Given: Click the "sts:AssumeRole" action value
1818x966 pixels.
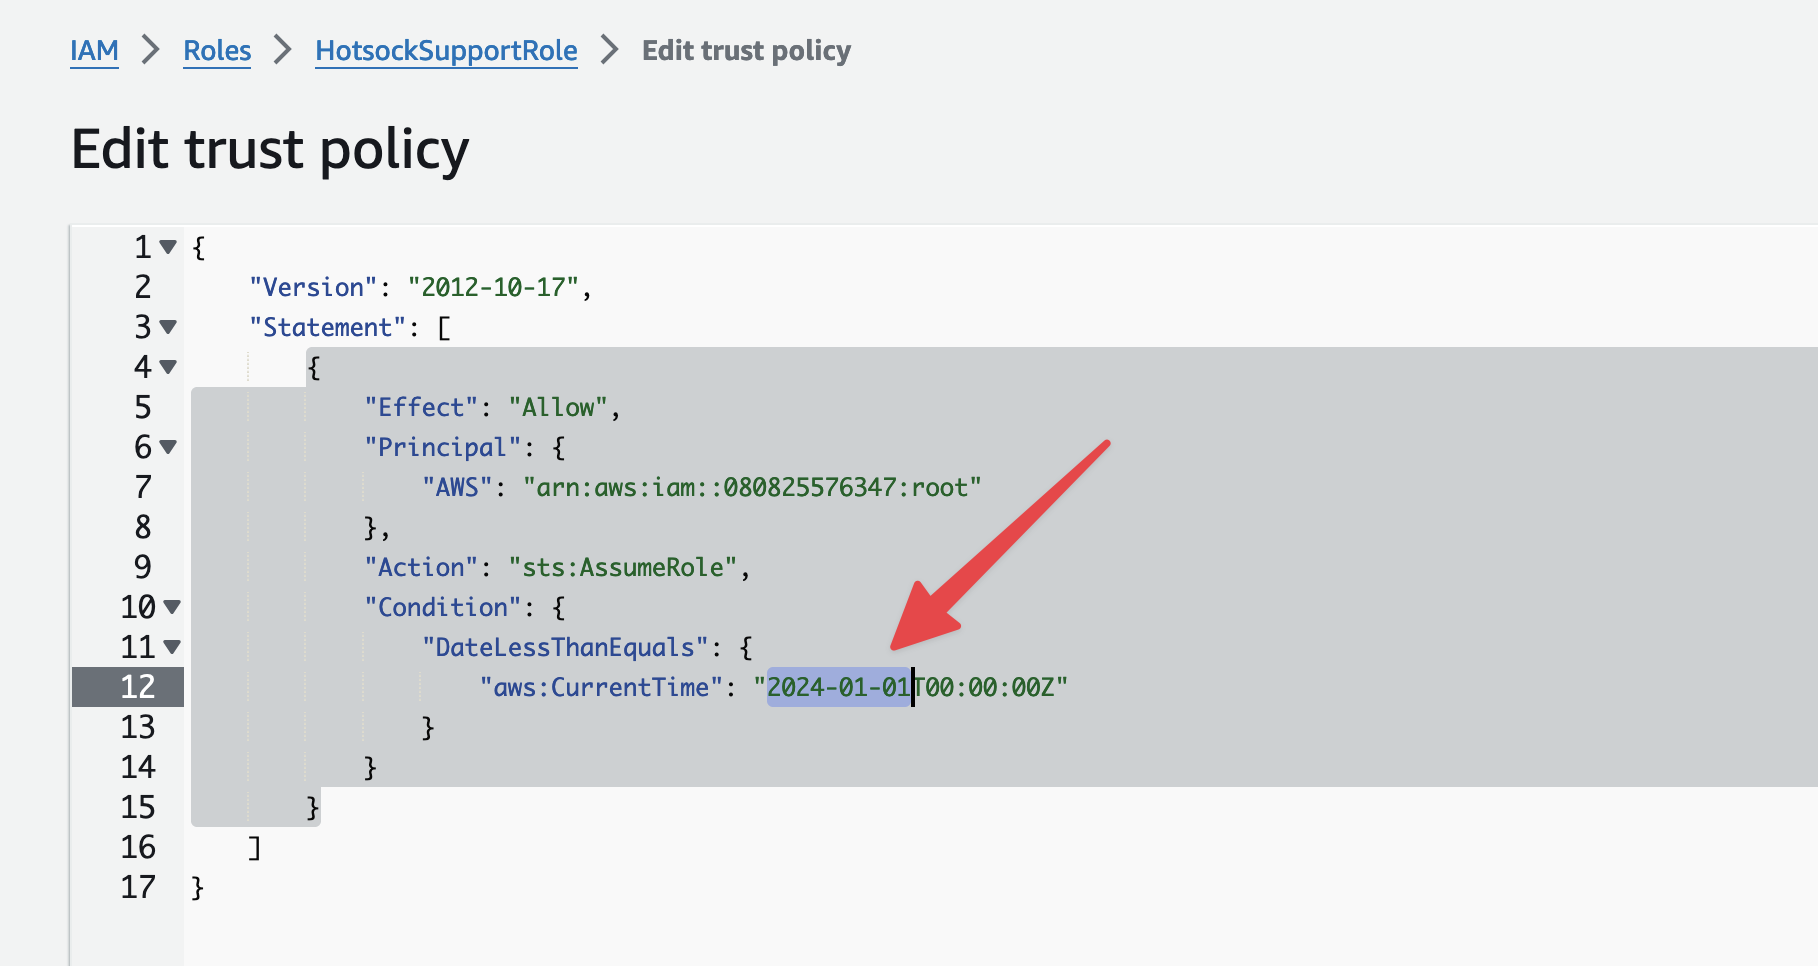Looking at the screenshot, I should pos(623,567).
